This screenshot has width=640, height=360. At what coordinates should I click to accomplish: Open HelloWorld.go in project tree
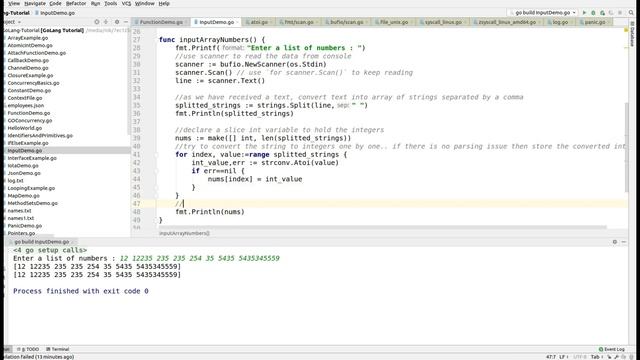coord(24,128)
